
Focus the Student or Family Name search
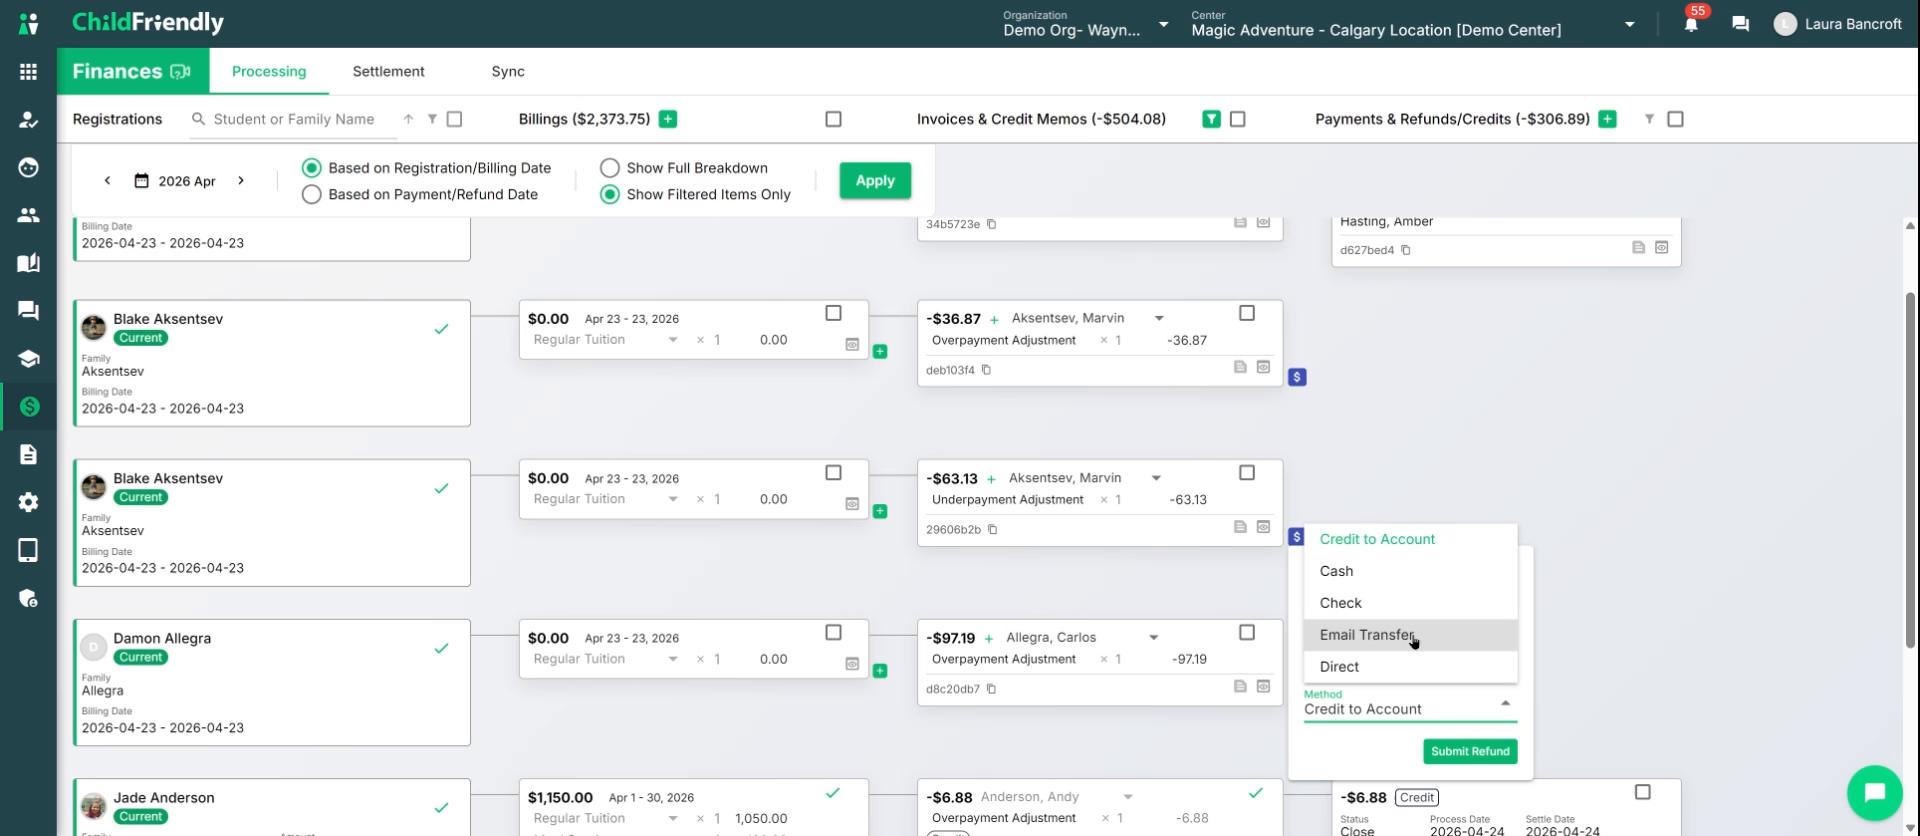pos(294,119)
